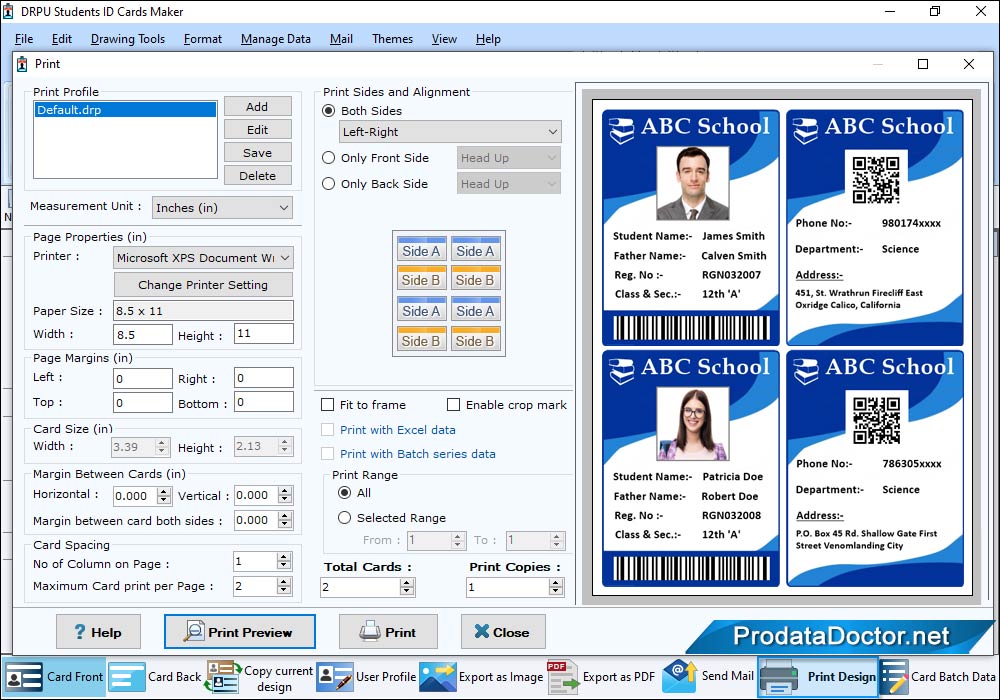Viewport: 1000px width, 700px height.
Task: Select Default.drp print profile
Action: point(125,110)
